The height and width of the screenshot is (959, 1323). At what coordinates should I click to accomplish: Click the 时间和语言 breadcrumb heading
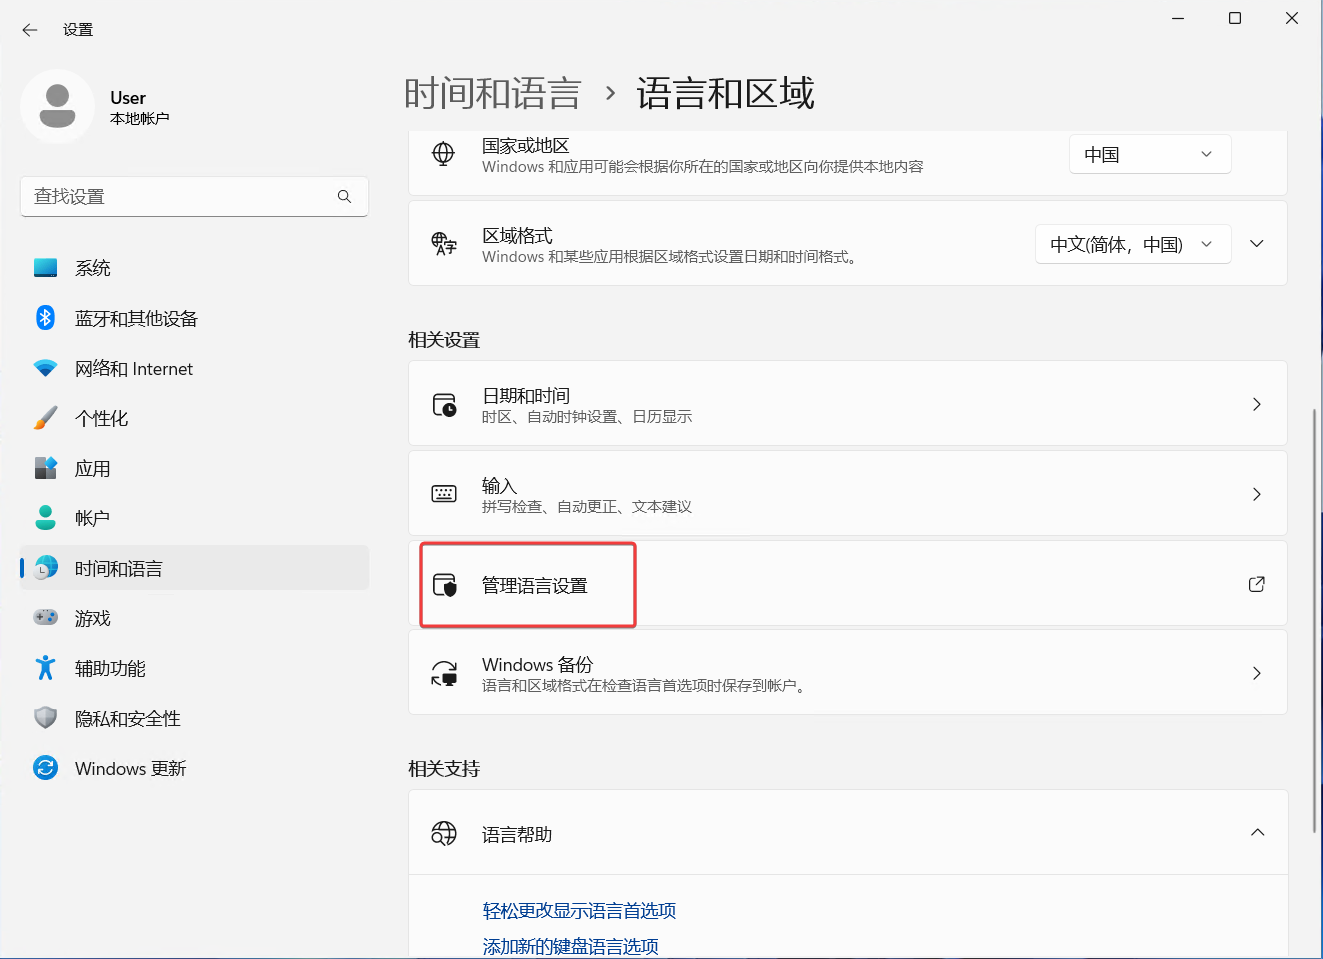(492, 94)
